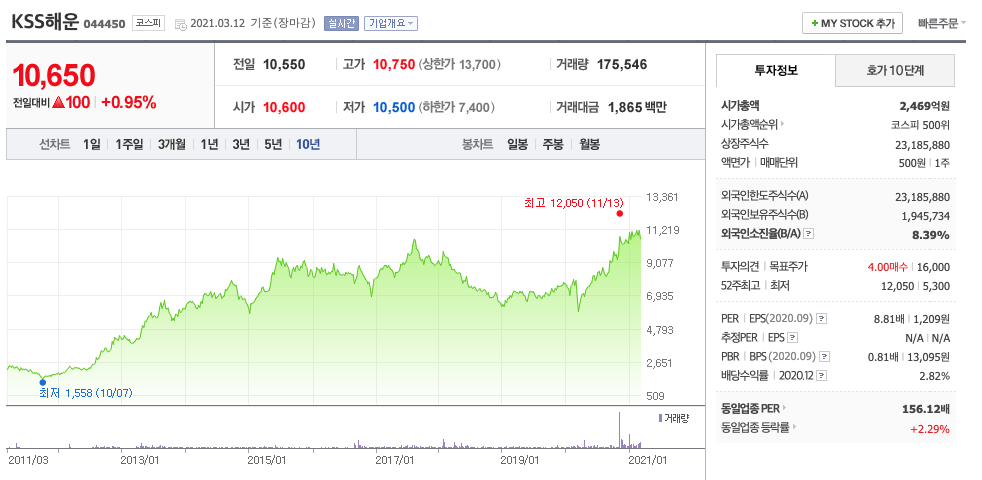Viewport: 982px width, 480px height.
Task: Switch to the 일봉 candle chart
Action: tap(517, 145)
